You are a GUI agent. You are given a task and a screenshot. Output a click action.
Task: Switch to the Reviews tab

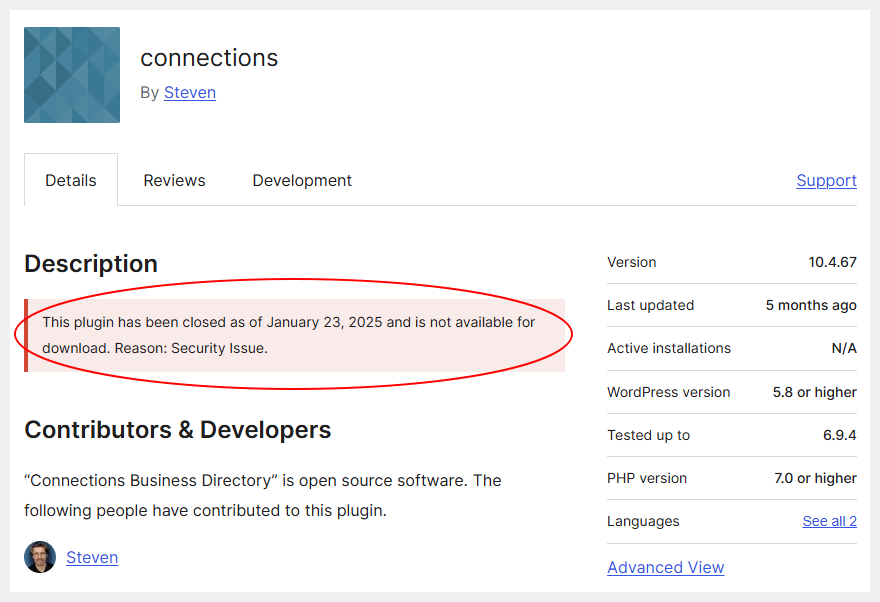tap(175, 180)
